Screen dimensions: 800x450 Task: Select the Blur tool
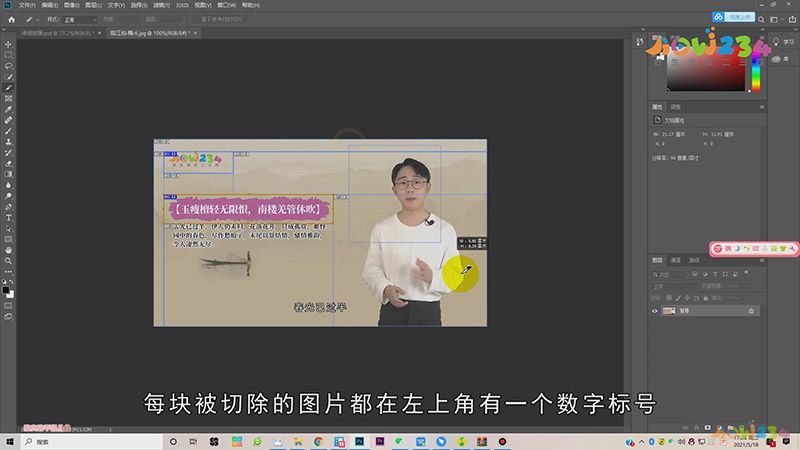coord(8,185)
